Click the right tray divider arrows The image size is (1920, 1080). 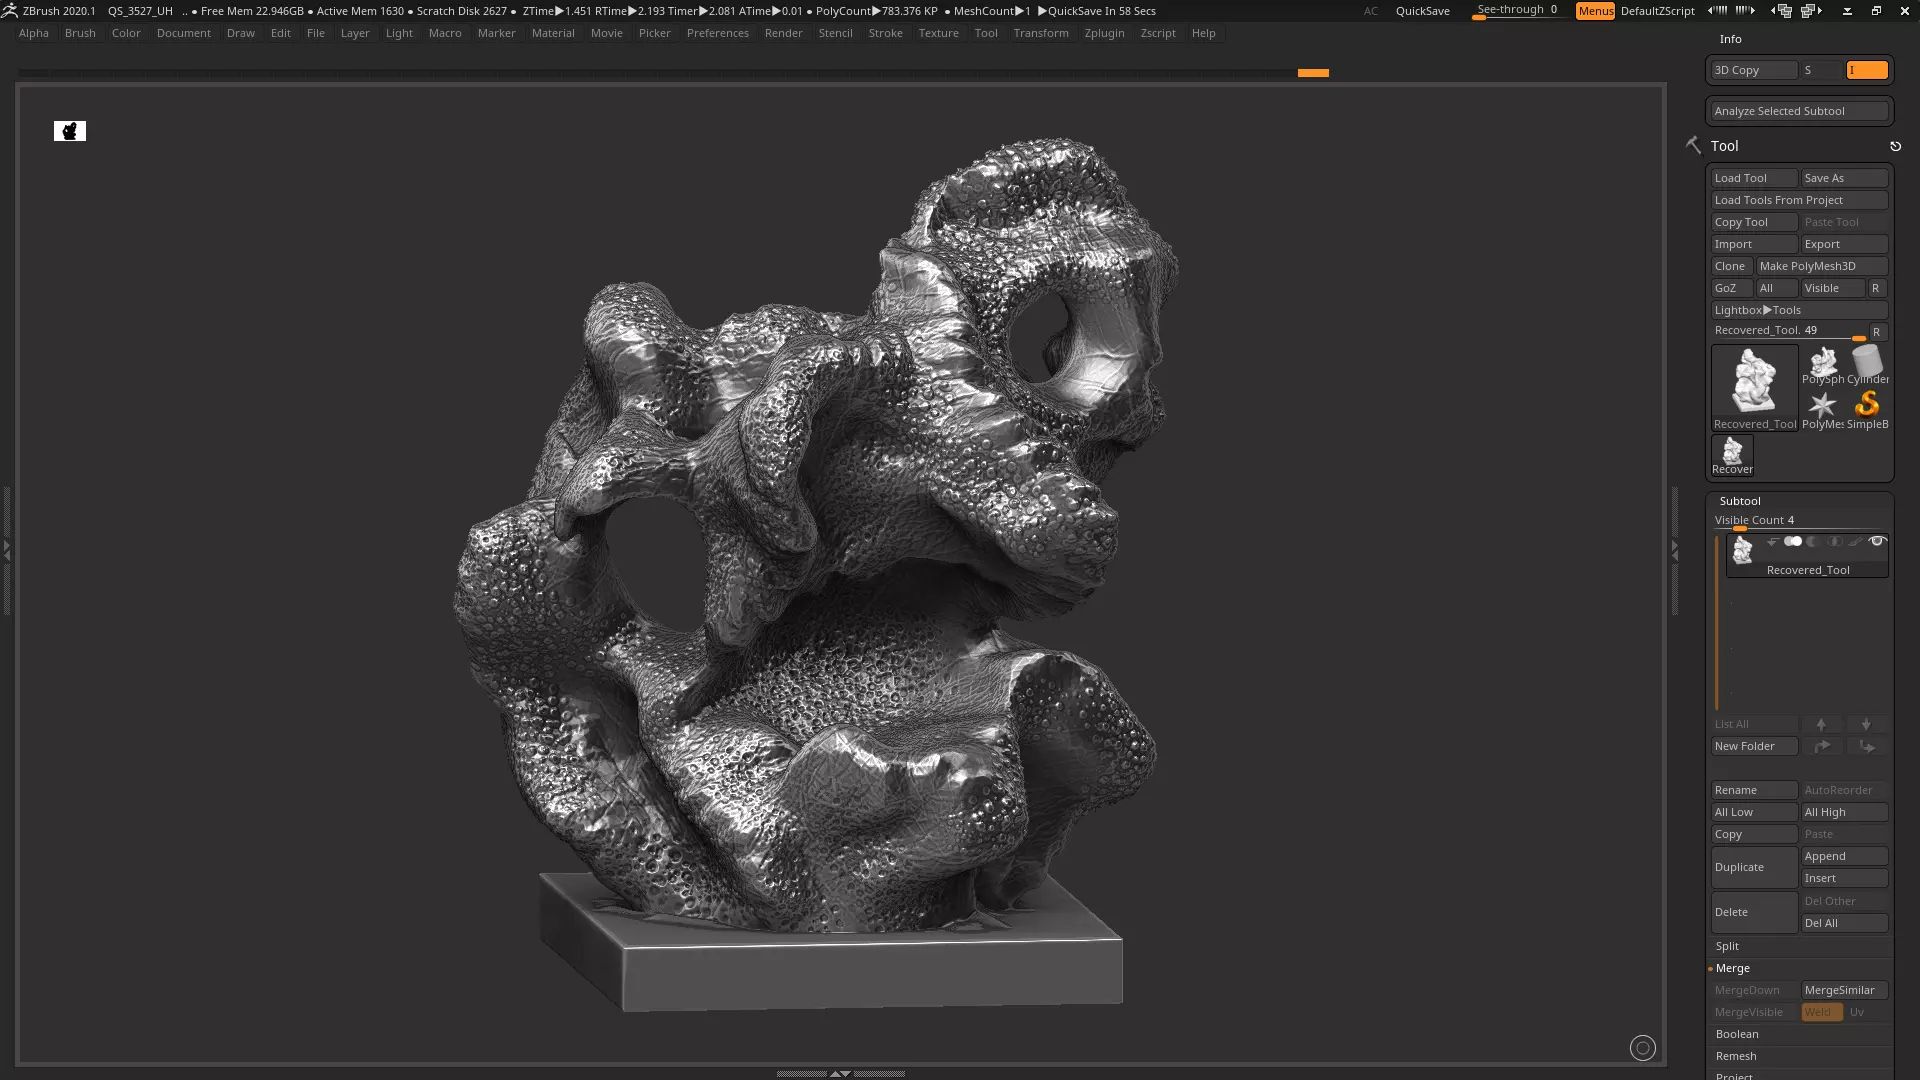pos(1675,550)
